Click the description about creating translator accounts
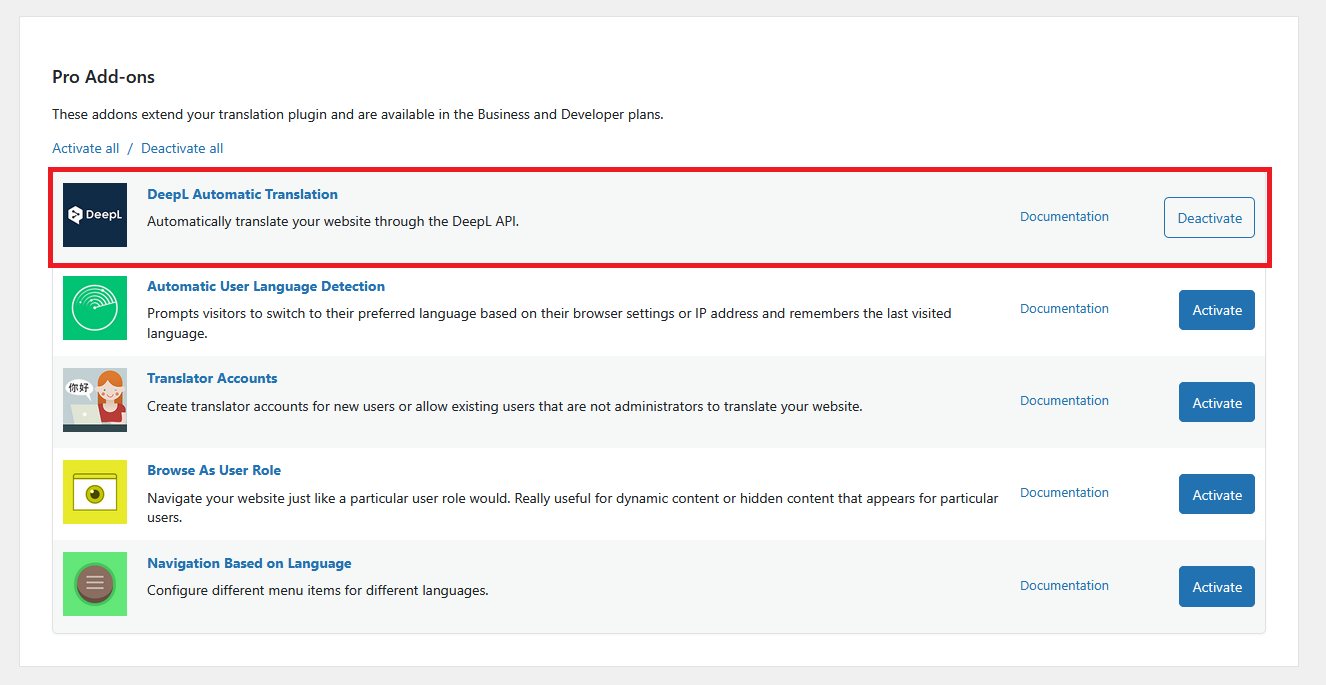The image size is (1326, 685). click(504, 406)
